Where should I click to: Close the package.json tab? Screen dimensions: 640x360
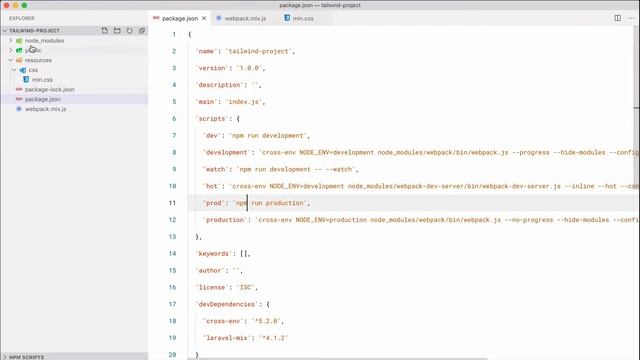[x=204, y=18]
